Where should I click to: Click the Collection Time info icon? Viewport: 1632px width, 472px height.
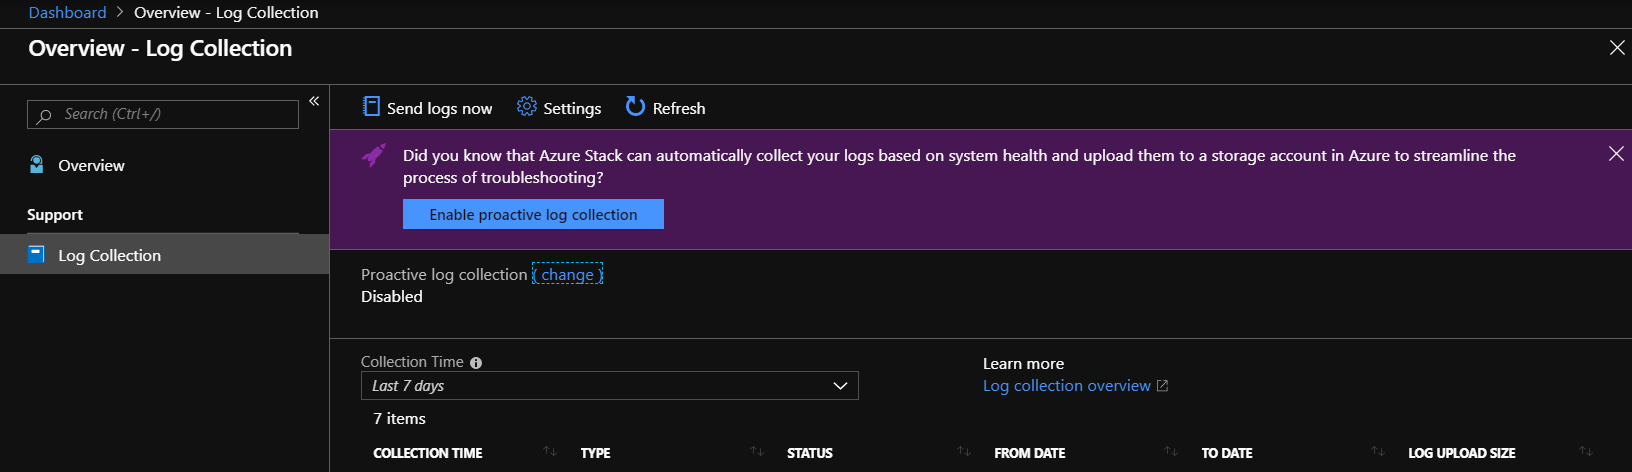pos(476,363)
